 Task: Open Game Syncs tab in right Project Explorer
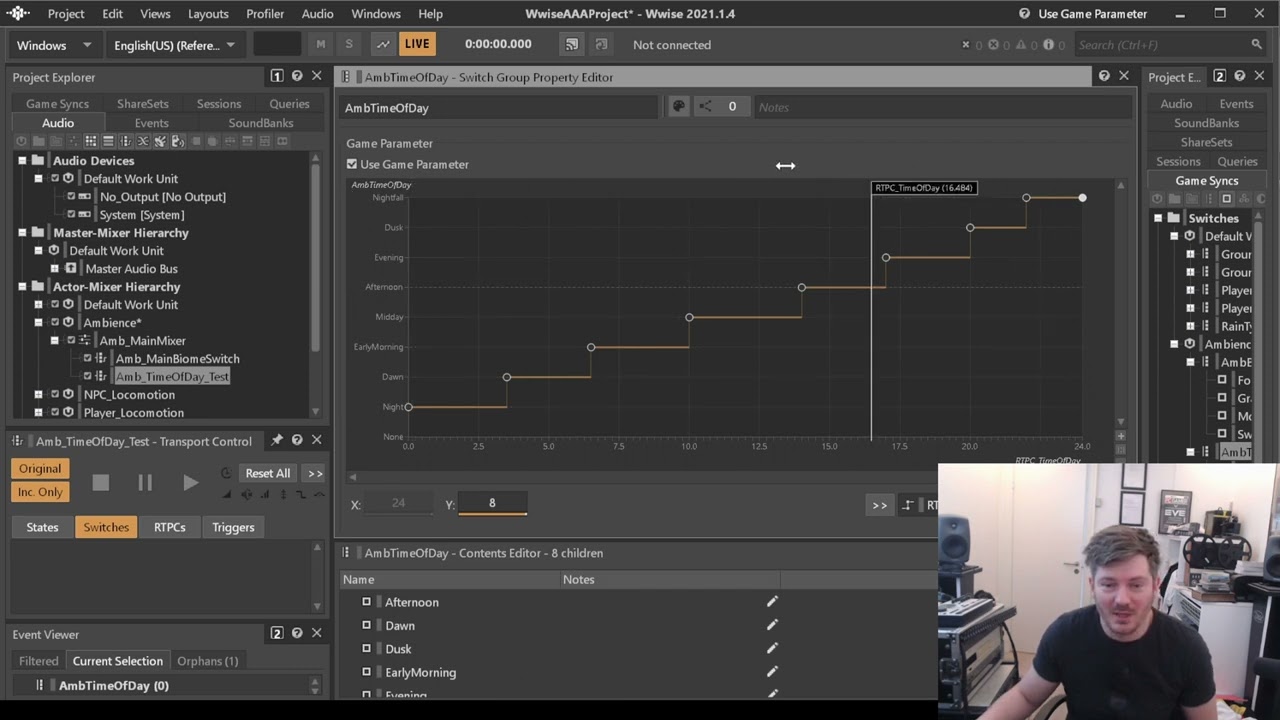tap(1207, 181)
